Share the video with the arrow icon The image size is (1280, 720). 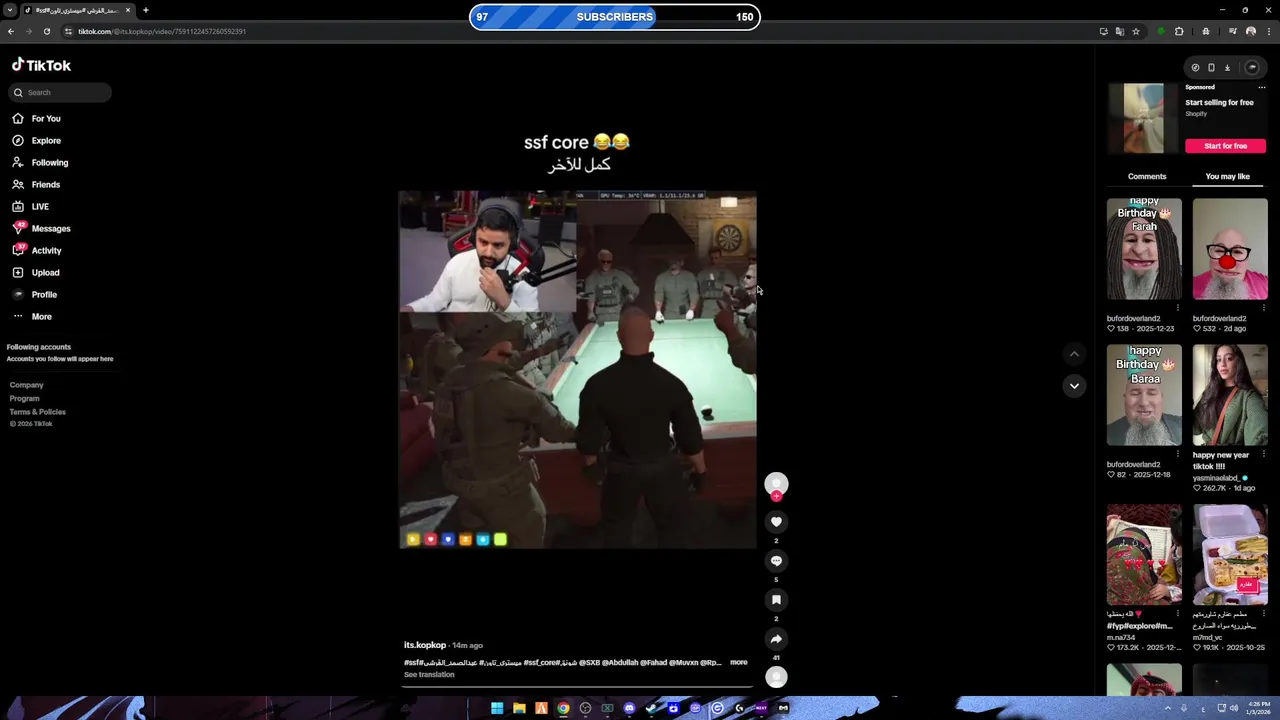[x=776, y=638]
